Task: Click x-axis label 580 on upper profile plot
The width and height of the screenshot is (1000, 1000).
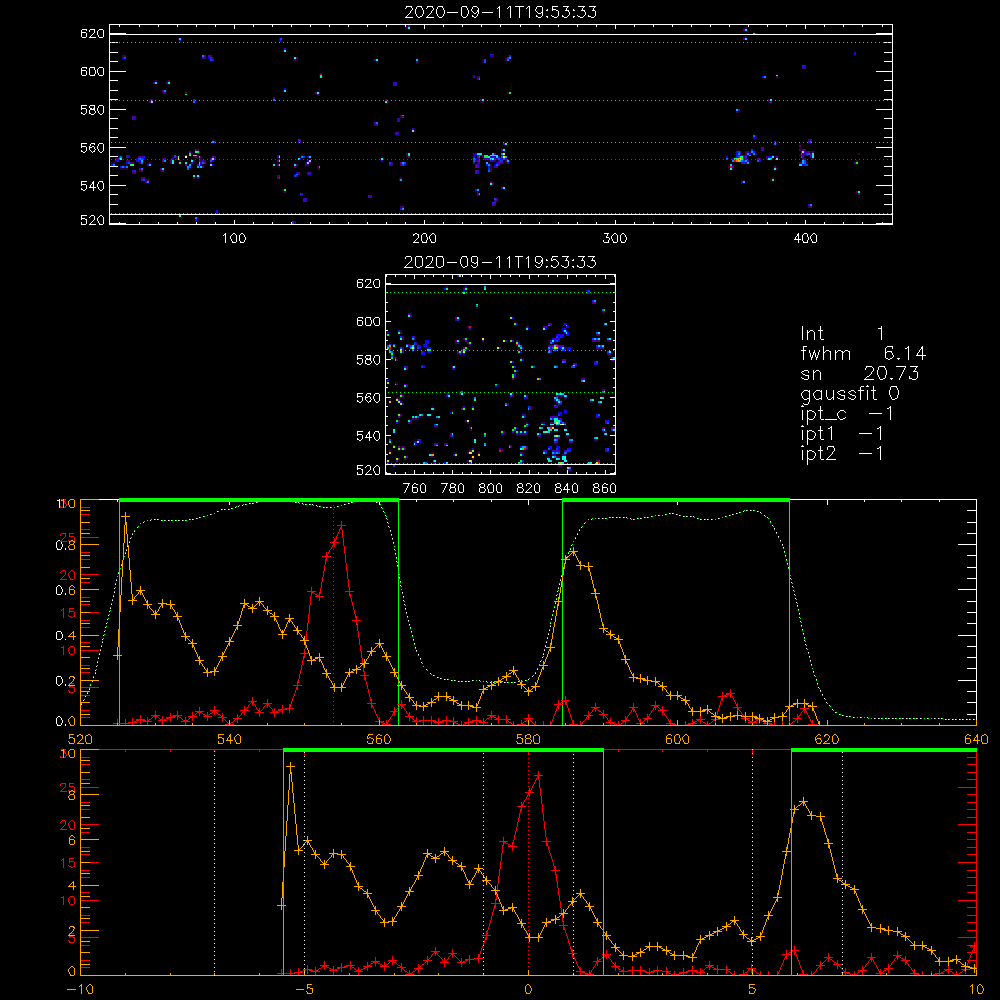Action: pyautogui.click(x=528, y=739)
